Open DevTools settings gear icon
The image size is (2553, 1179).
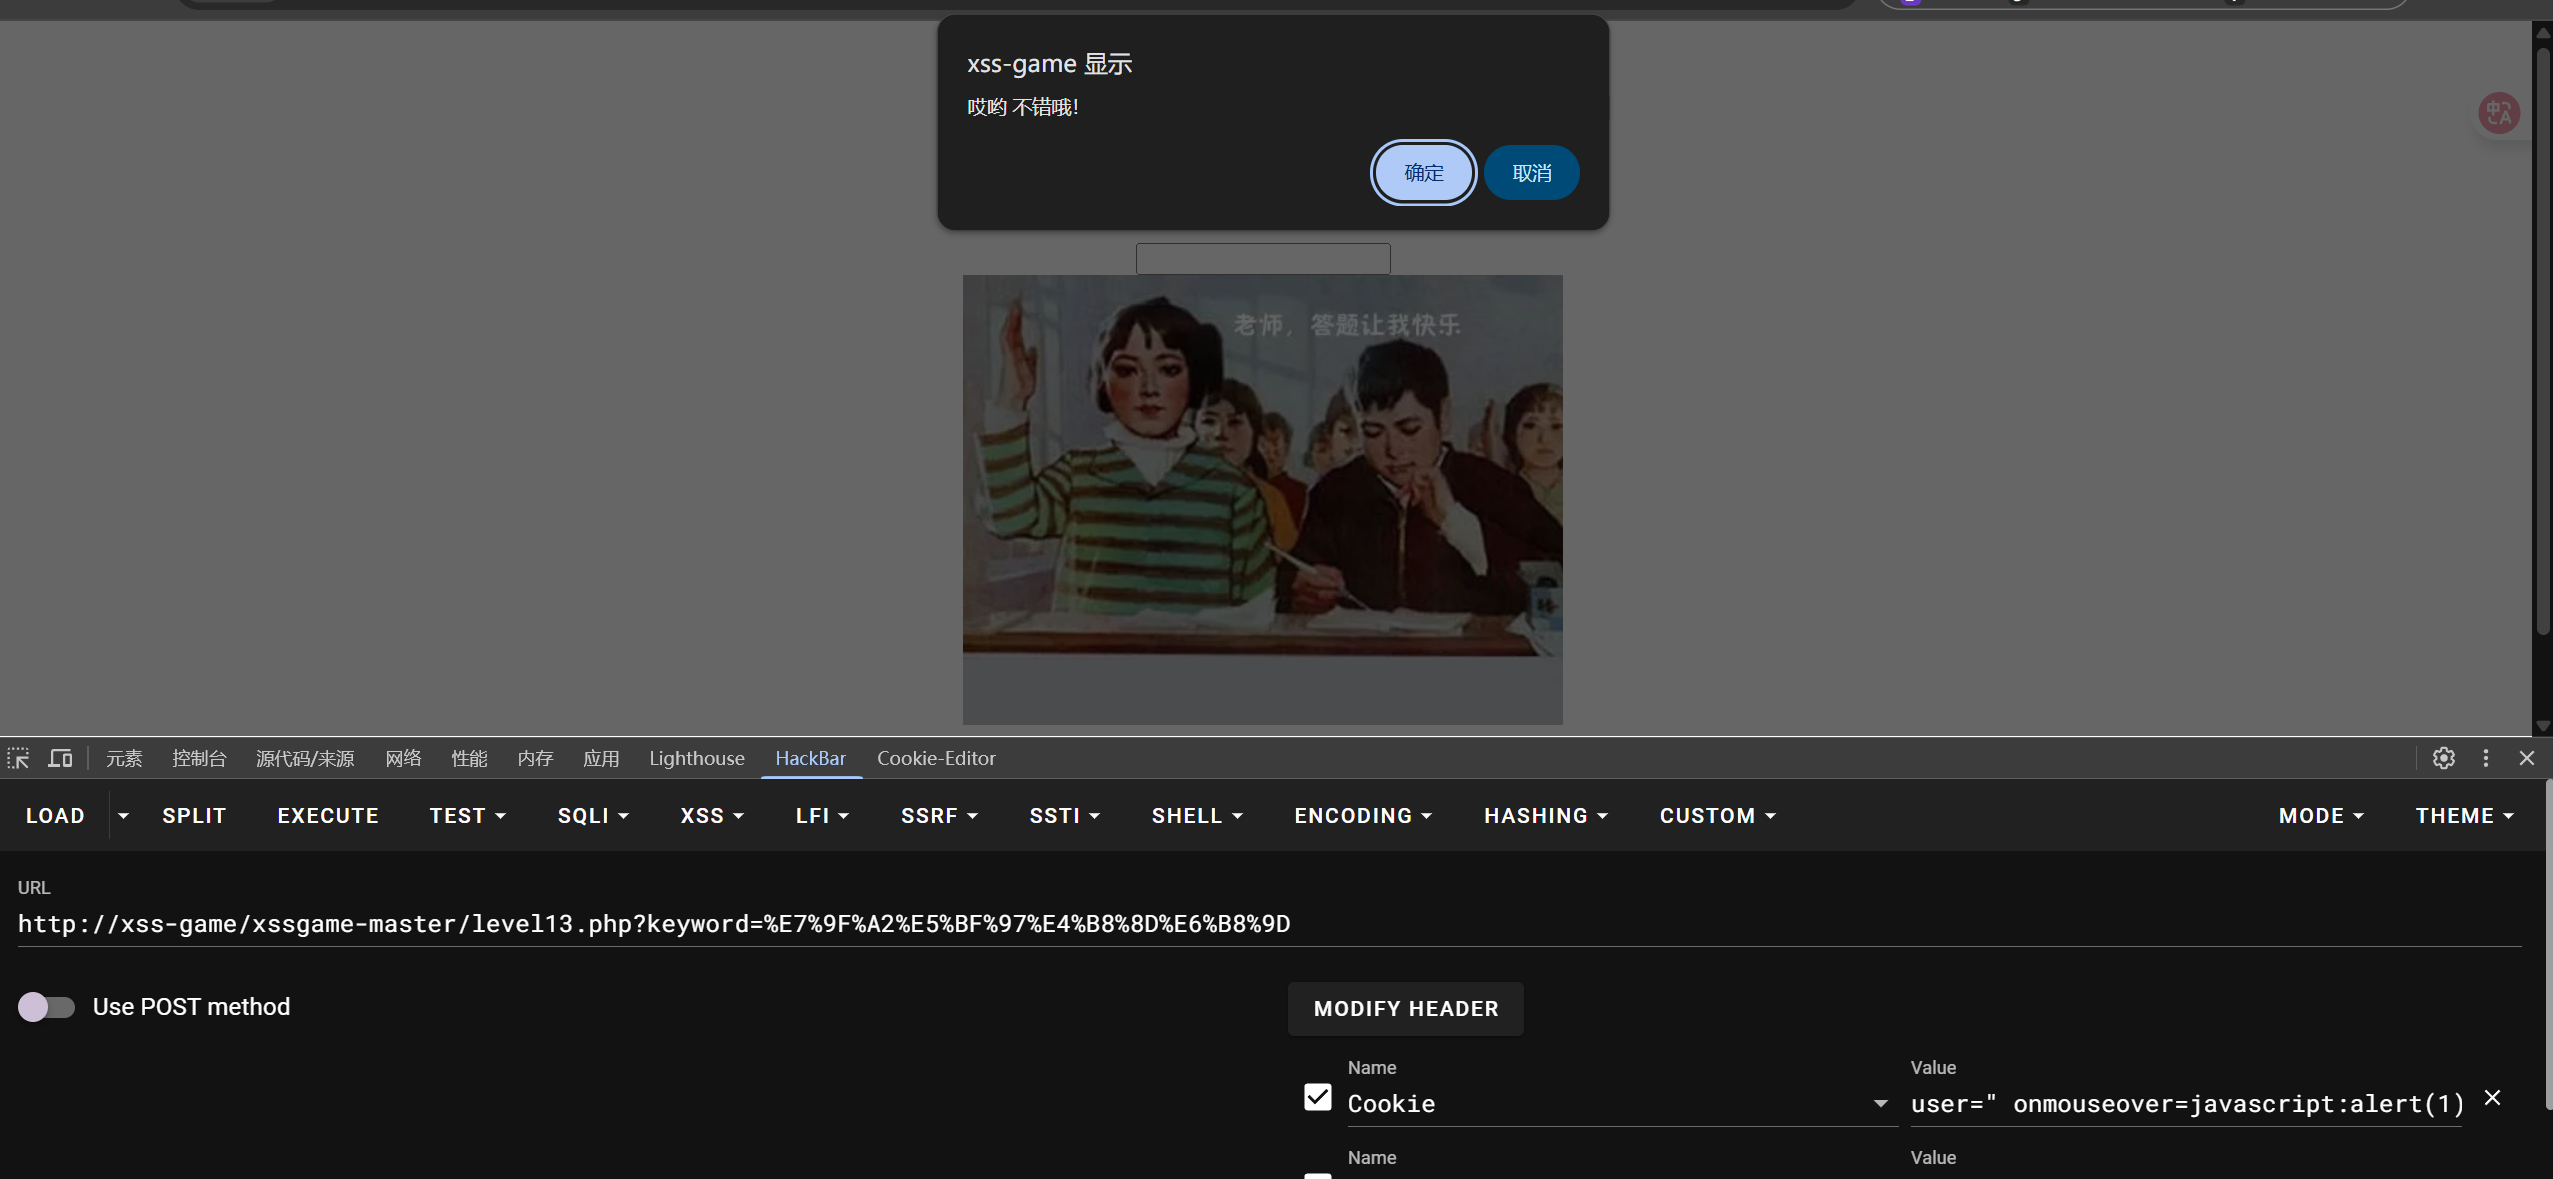coord(2443,758)
